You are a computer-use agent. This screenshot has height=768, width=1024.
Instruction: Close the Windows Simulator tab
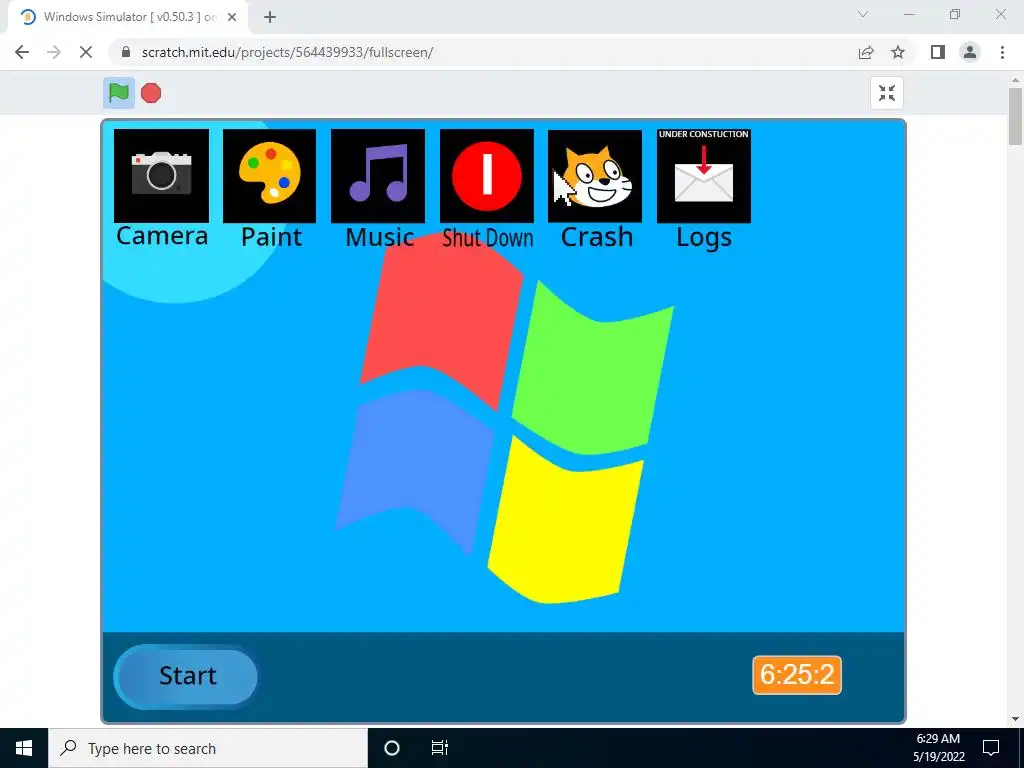[232, 17]
